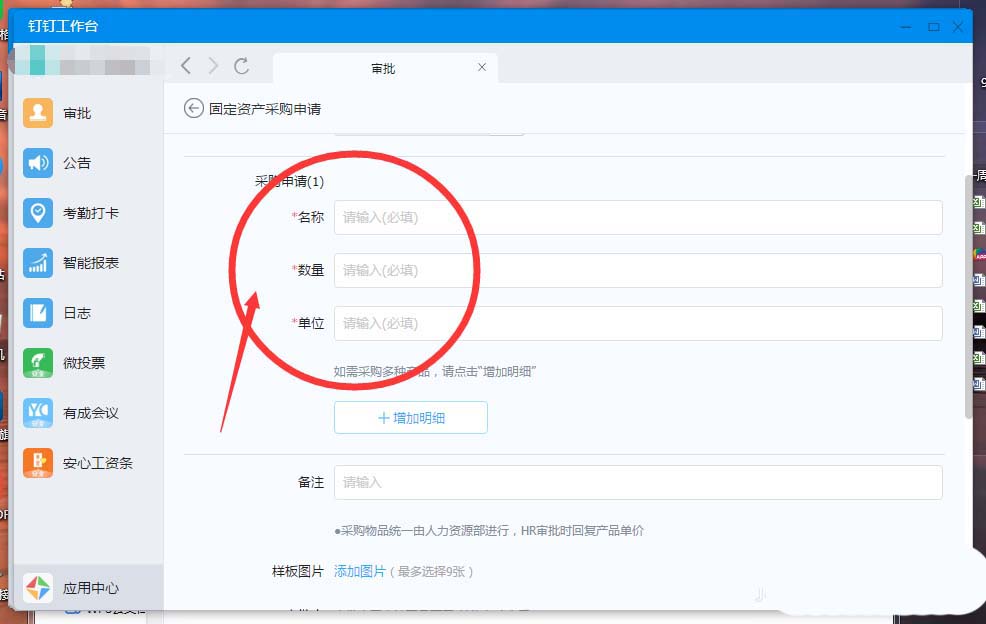Select the 单位 input field
Image resolution: width=986 pixels, height=624 pixels.
pos(637,323)
